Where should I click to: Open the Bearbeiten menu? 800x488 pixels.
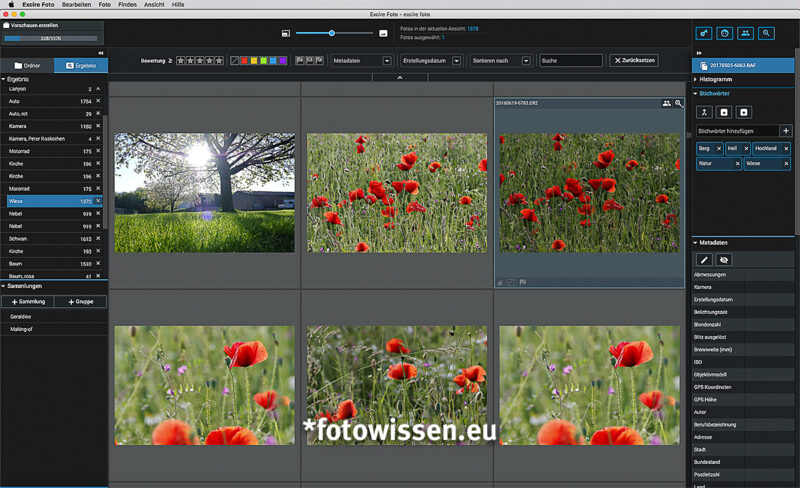[x=77, y=5]
